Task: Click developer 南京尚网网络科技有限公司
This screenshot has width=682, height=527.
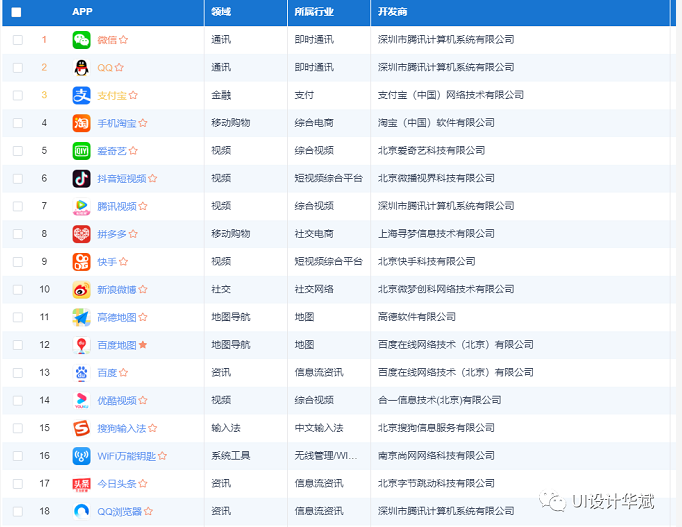Action: [x=436, y=456]
